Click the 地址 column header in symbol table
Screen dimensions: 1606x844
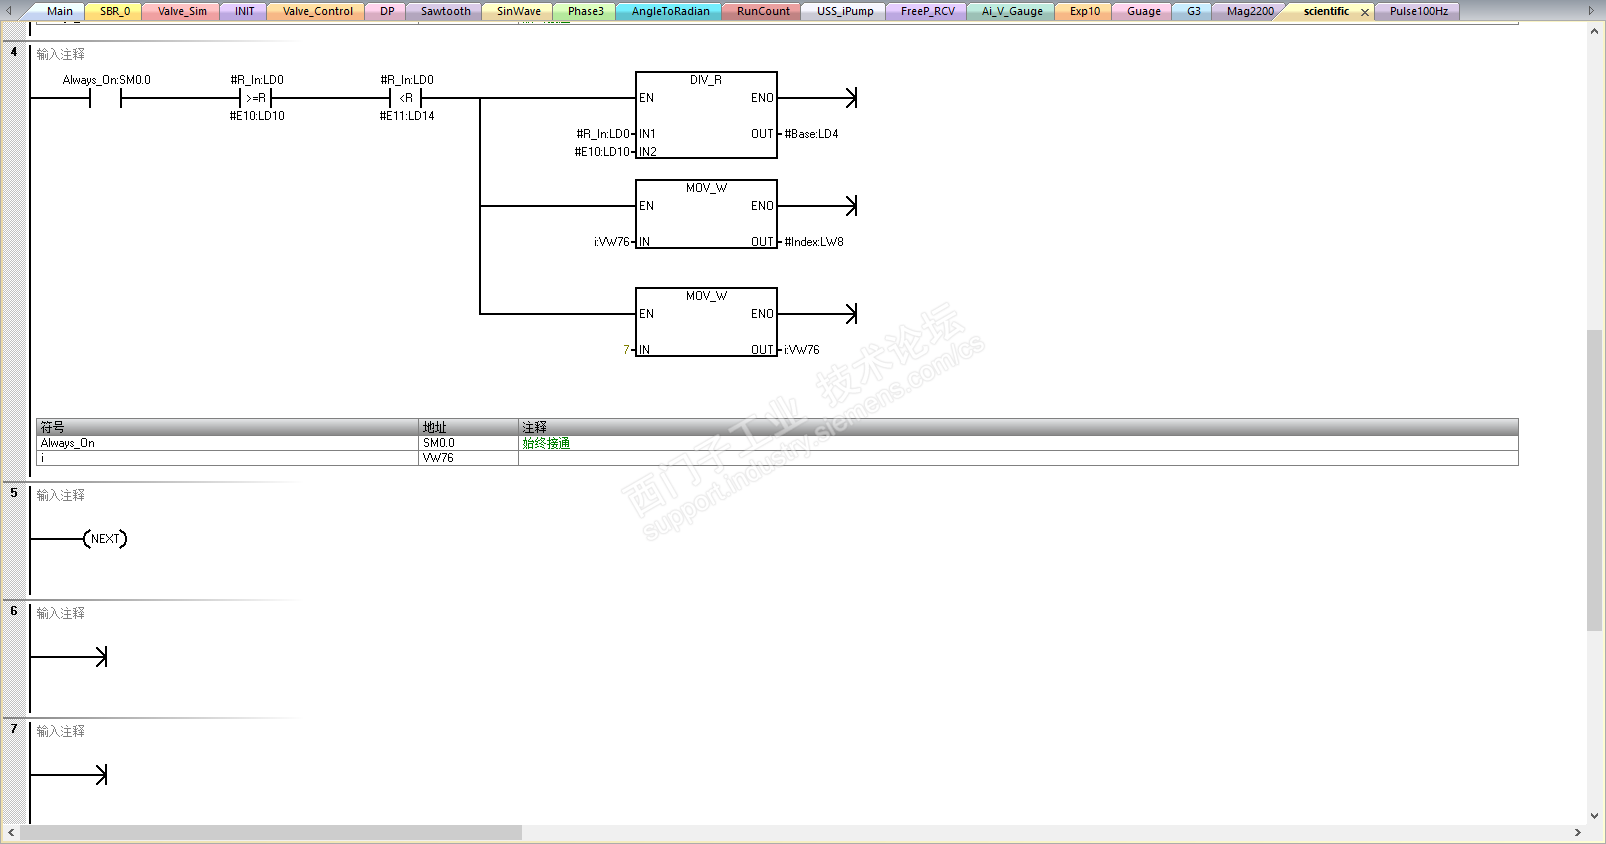point(468,427)
